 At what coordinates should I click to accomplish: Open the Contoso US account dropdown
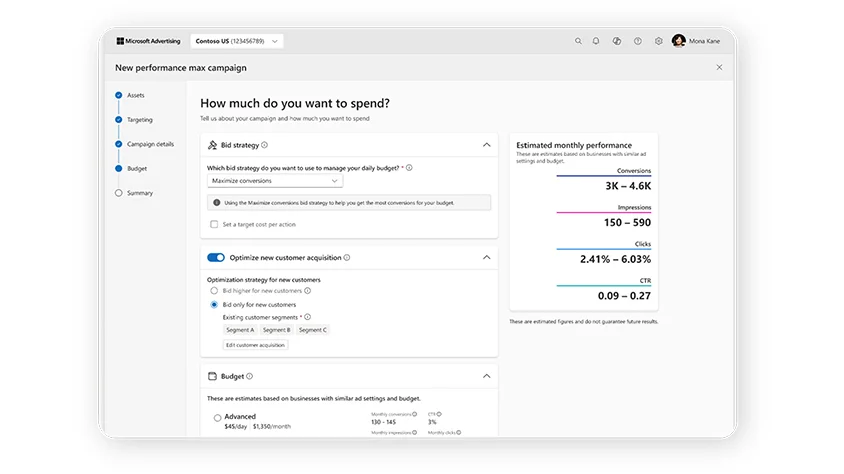click(237, 41)
